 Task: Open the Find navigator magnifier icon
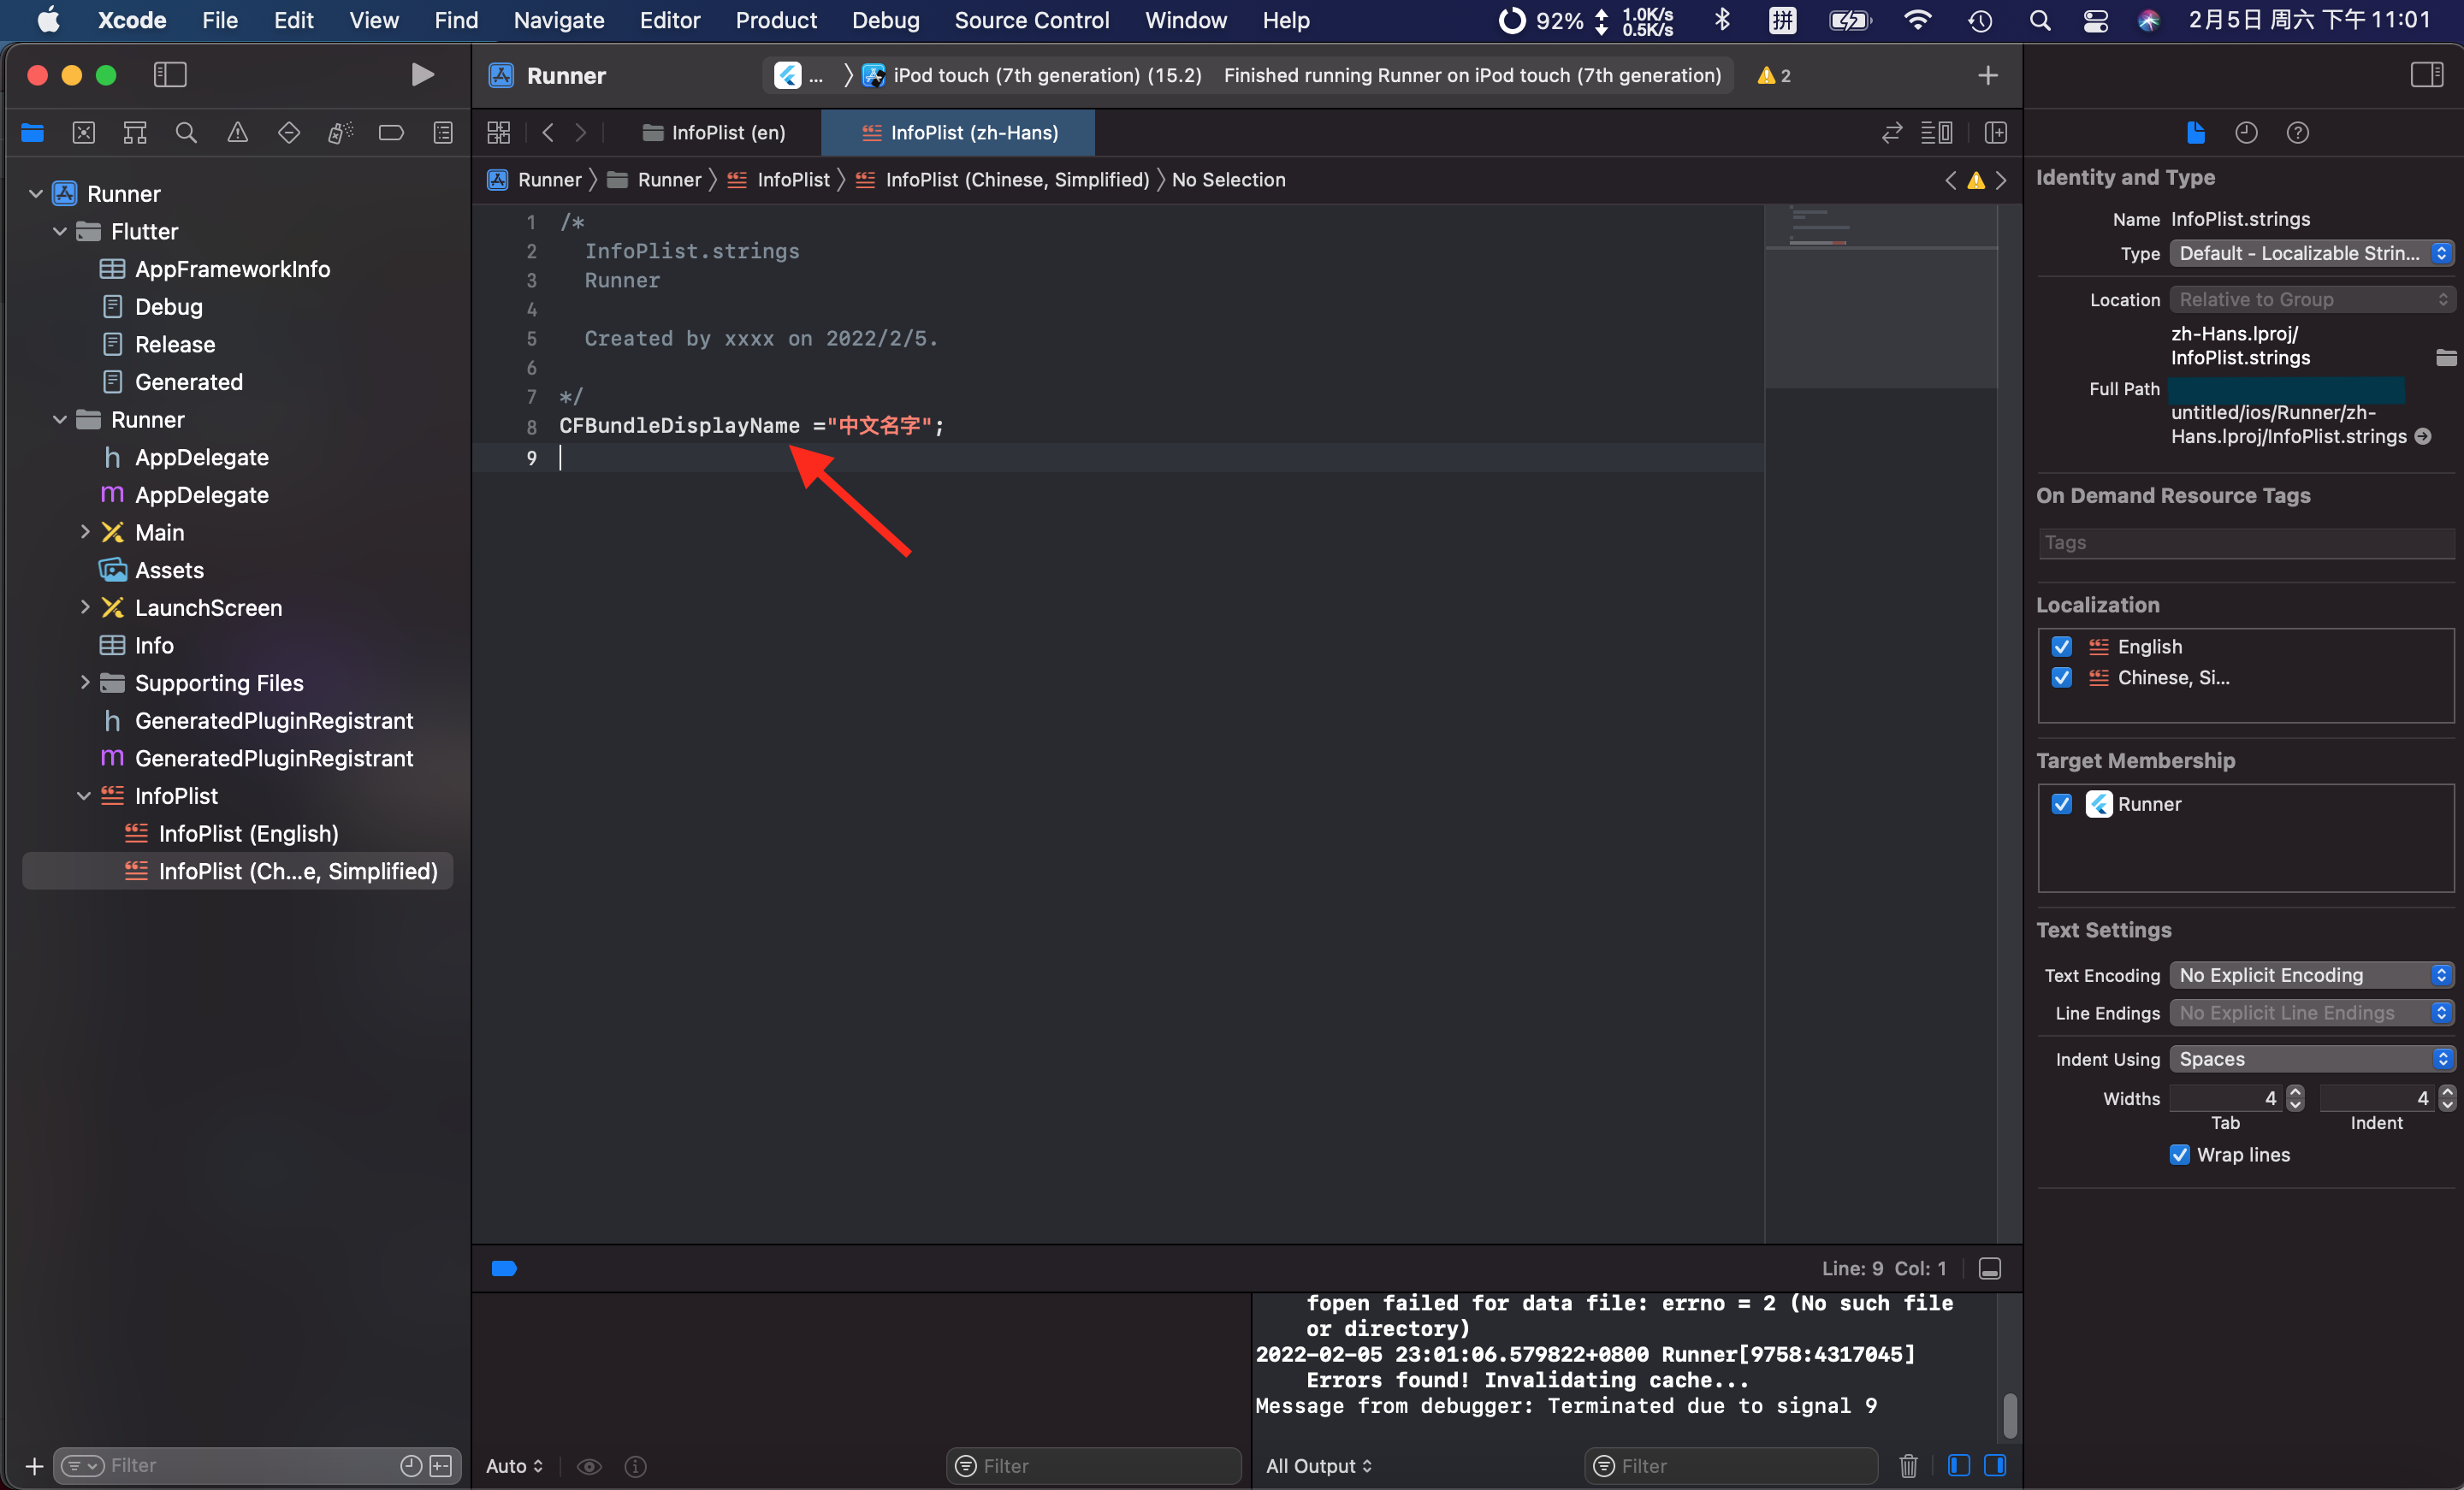point(186,133)
